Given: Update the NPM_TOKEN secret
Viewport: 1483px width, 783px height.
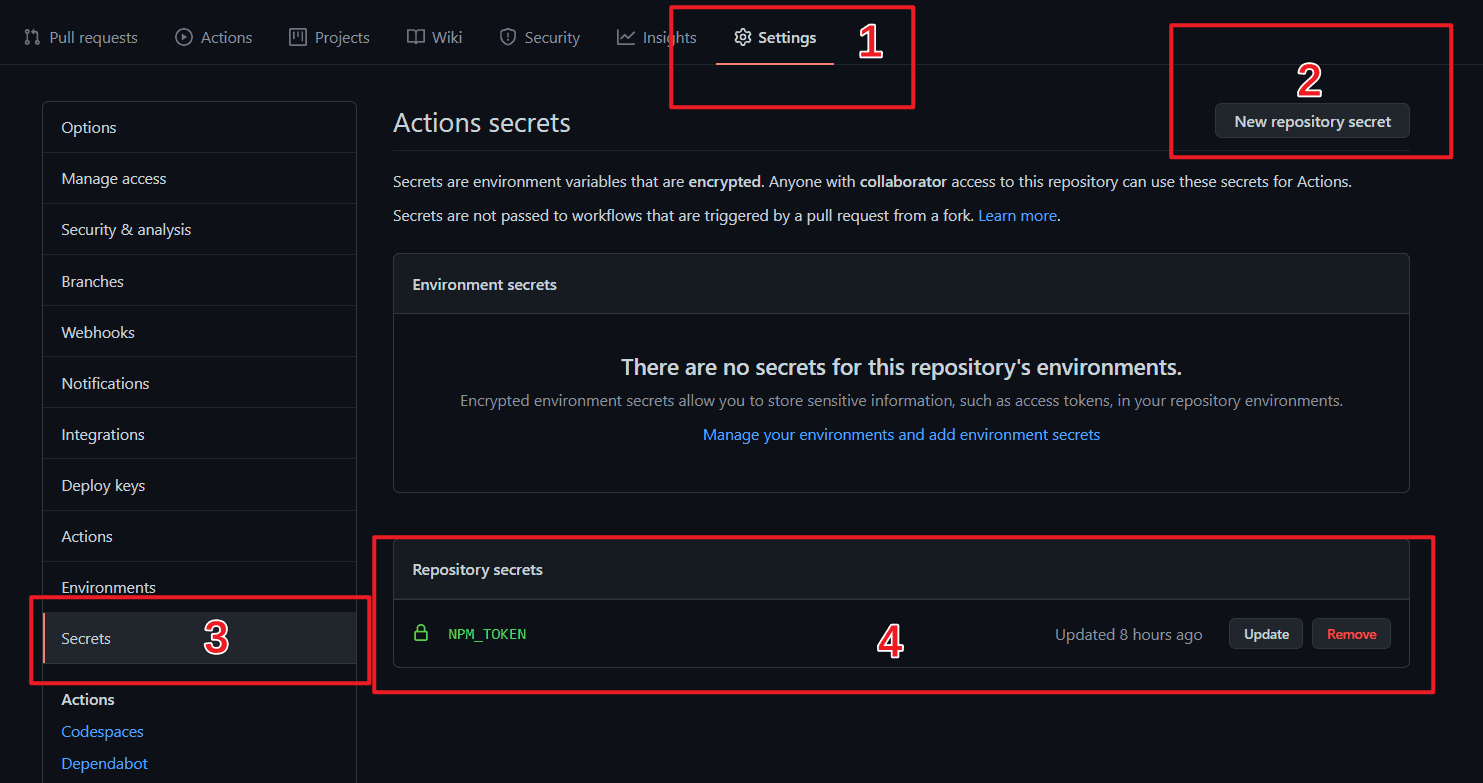Looking at the screenshot, I should point(1266,634).
